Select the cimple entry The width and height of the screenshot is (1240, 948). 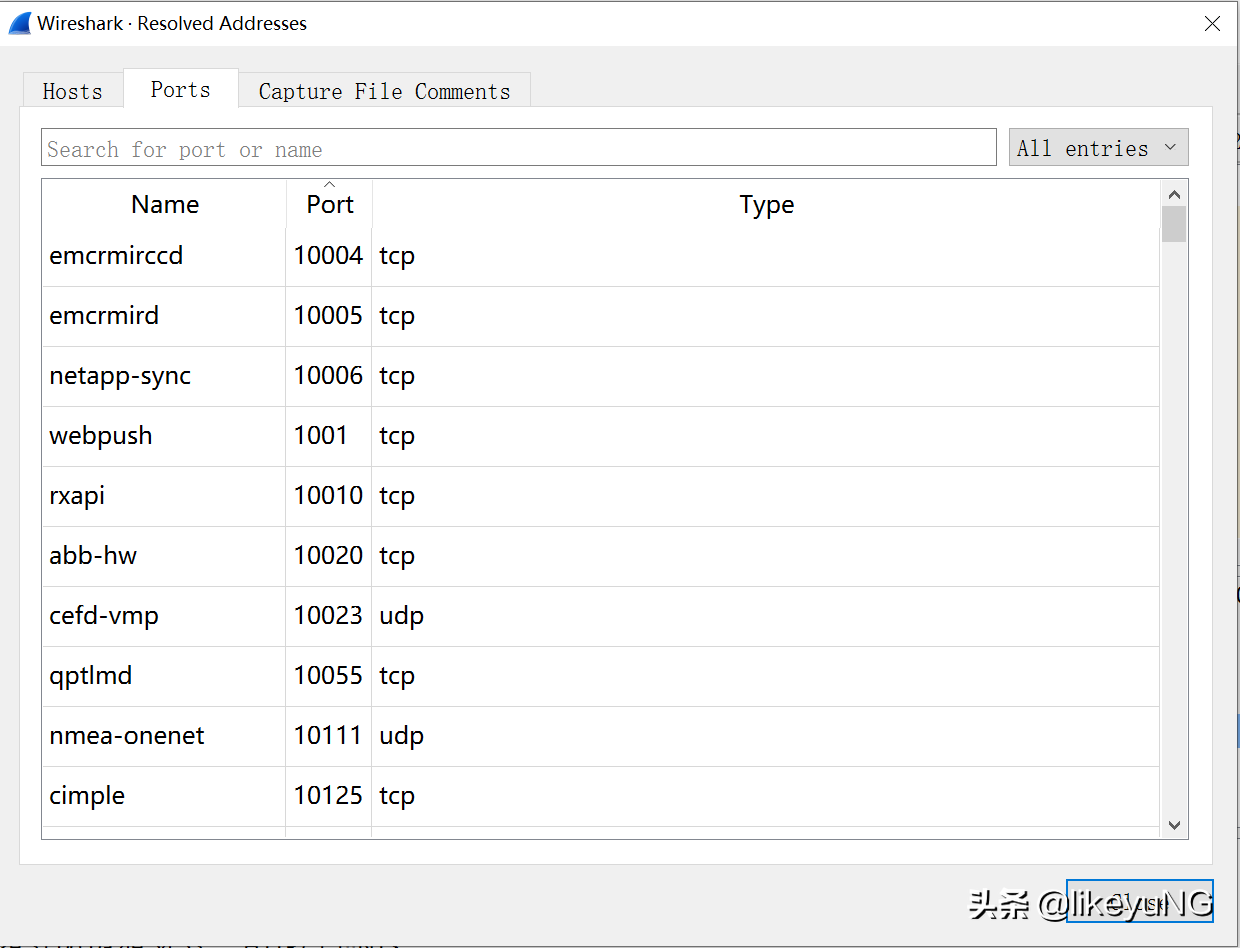[87, 796]
